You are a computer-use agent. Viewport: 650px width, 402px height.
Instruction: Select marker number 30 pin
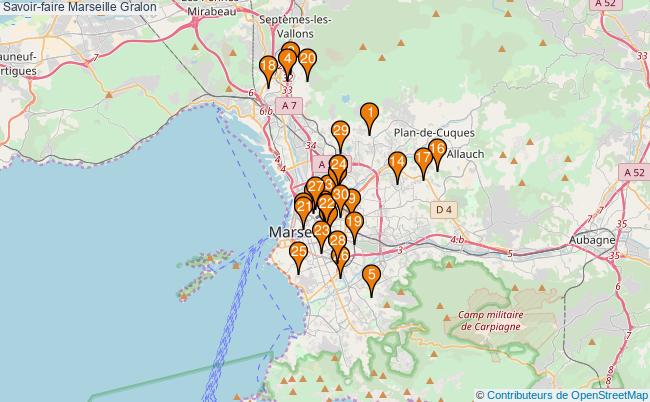[341, 196]
